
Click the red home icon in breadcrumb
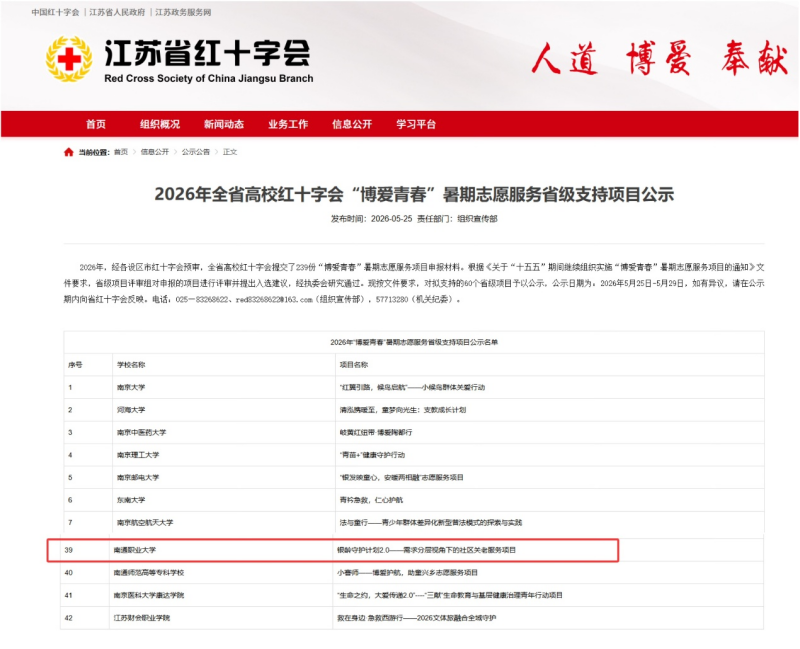68,152
